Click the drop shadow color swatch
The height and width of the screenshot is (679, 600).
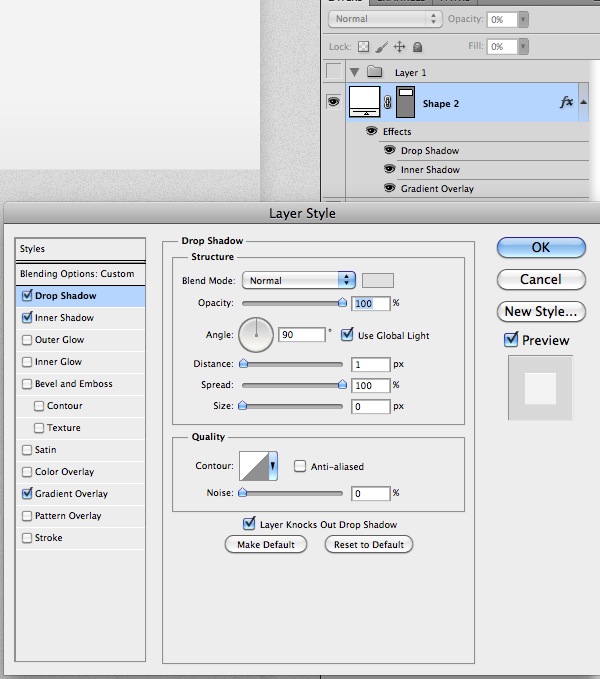click(377, 280)
